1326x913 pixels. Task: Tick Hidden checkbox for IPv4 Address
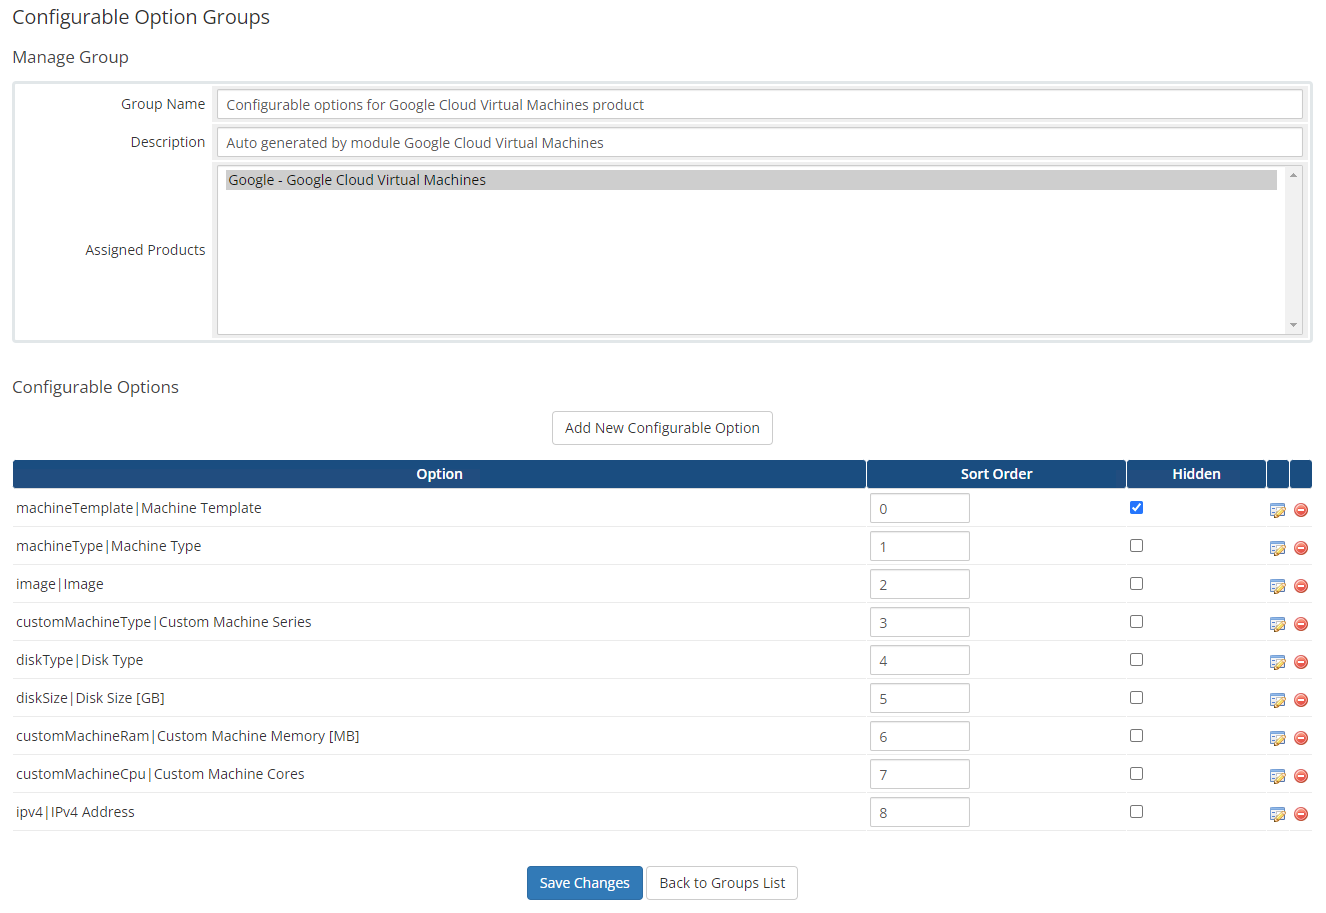pyautogui.click(x=1136, y=812)
